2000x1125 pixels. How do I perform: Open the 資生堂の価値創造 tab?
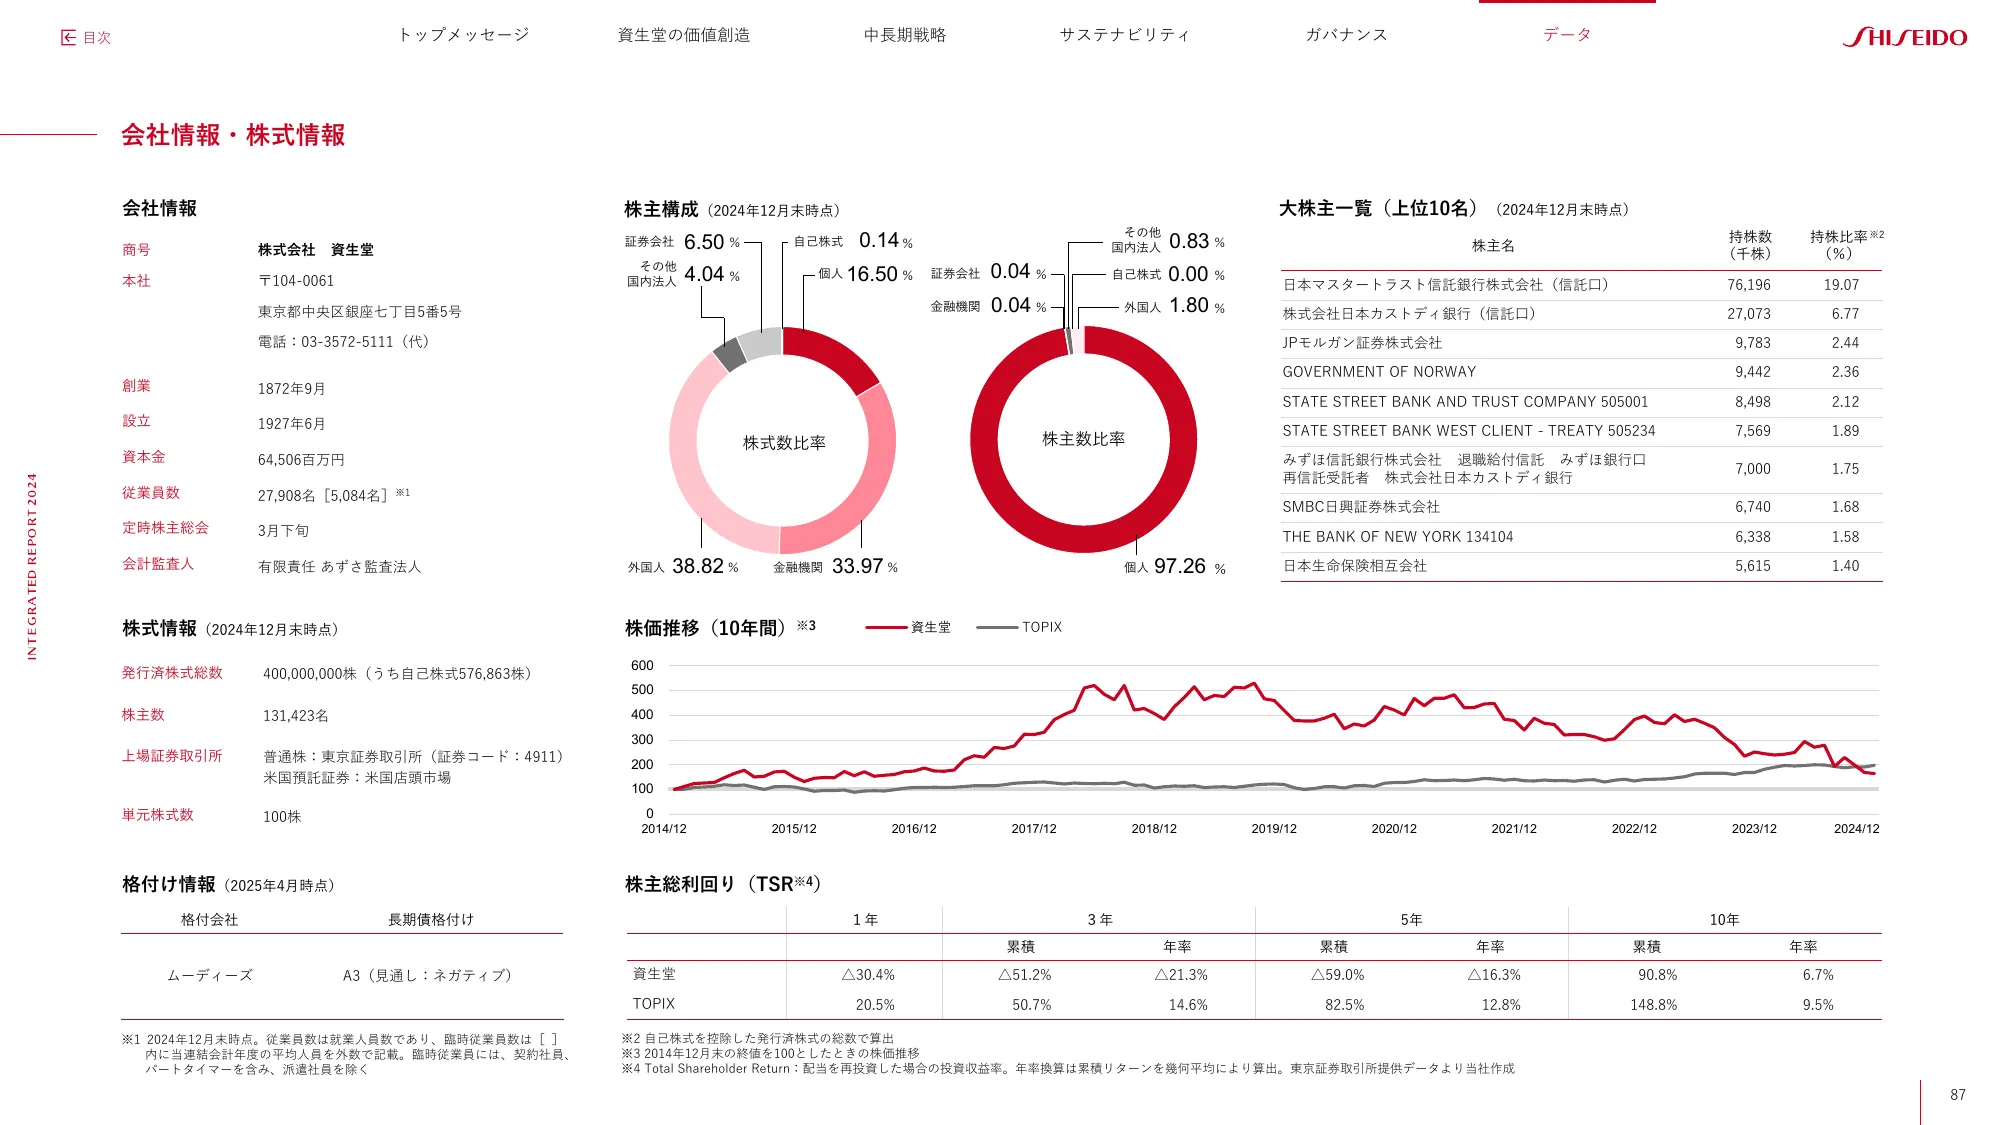coord(684,35)
